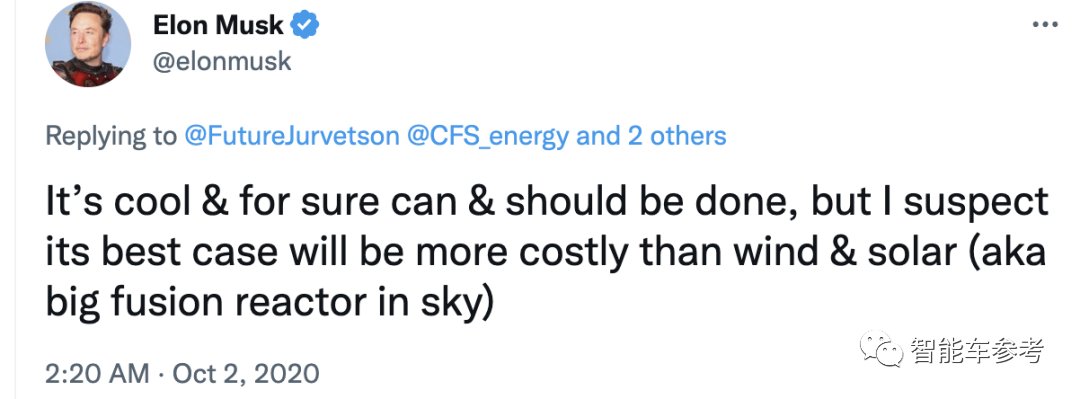This screenshot has width=1080, height=399.
Task: Open the @CFS_energy mention
Action: [x=487, y=136]
